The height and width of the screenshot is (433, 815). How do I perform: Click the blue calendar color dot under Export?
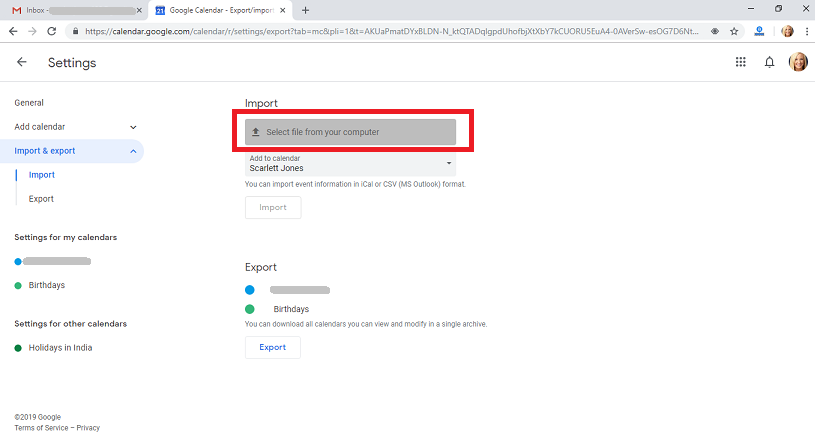point(249,290)
